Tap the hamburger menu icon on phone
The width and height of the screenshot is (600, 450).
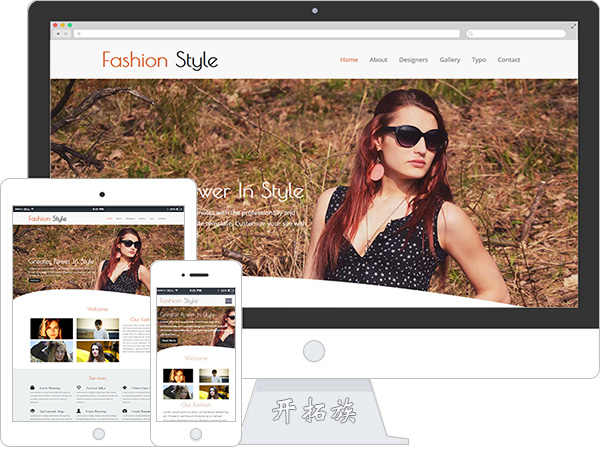coord(228,301)
